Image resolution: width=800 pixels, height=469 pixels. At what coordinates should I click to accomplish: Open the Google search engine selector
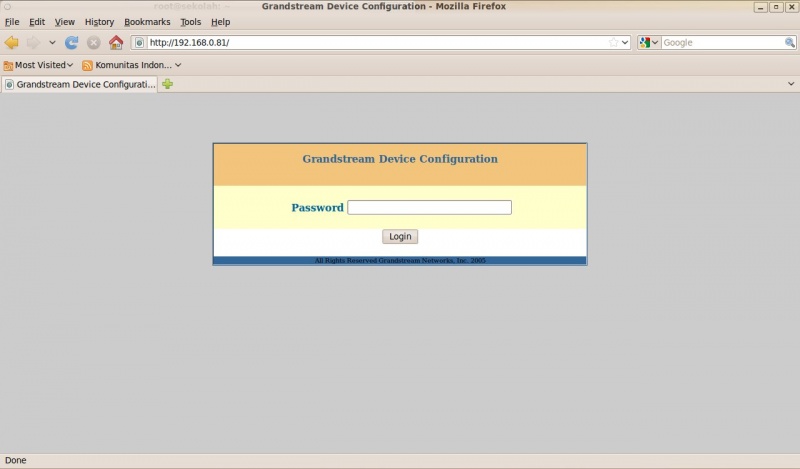click(x=649, y=43)
